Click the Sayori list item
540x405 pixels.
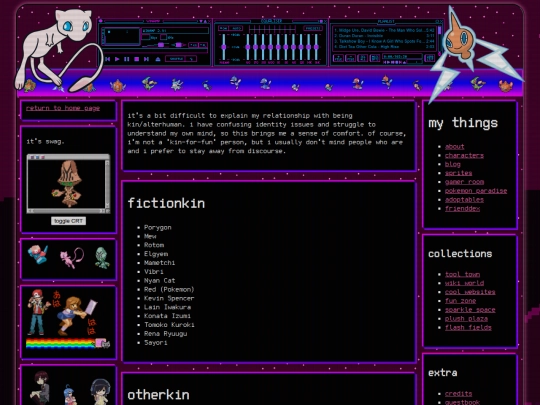coord(156,342)
